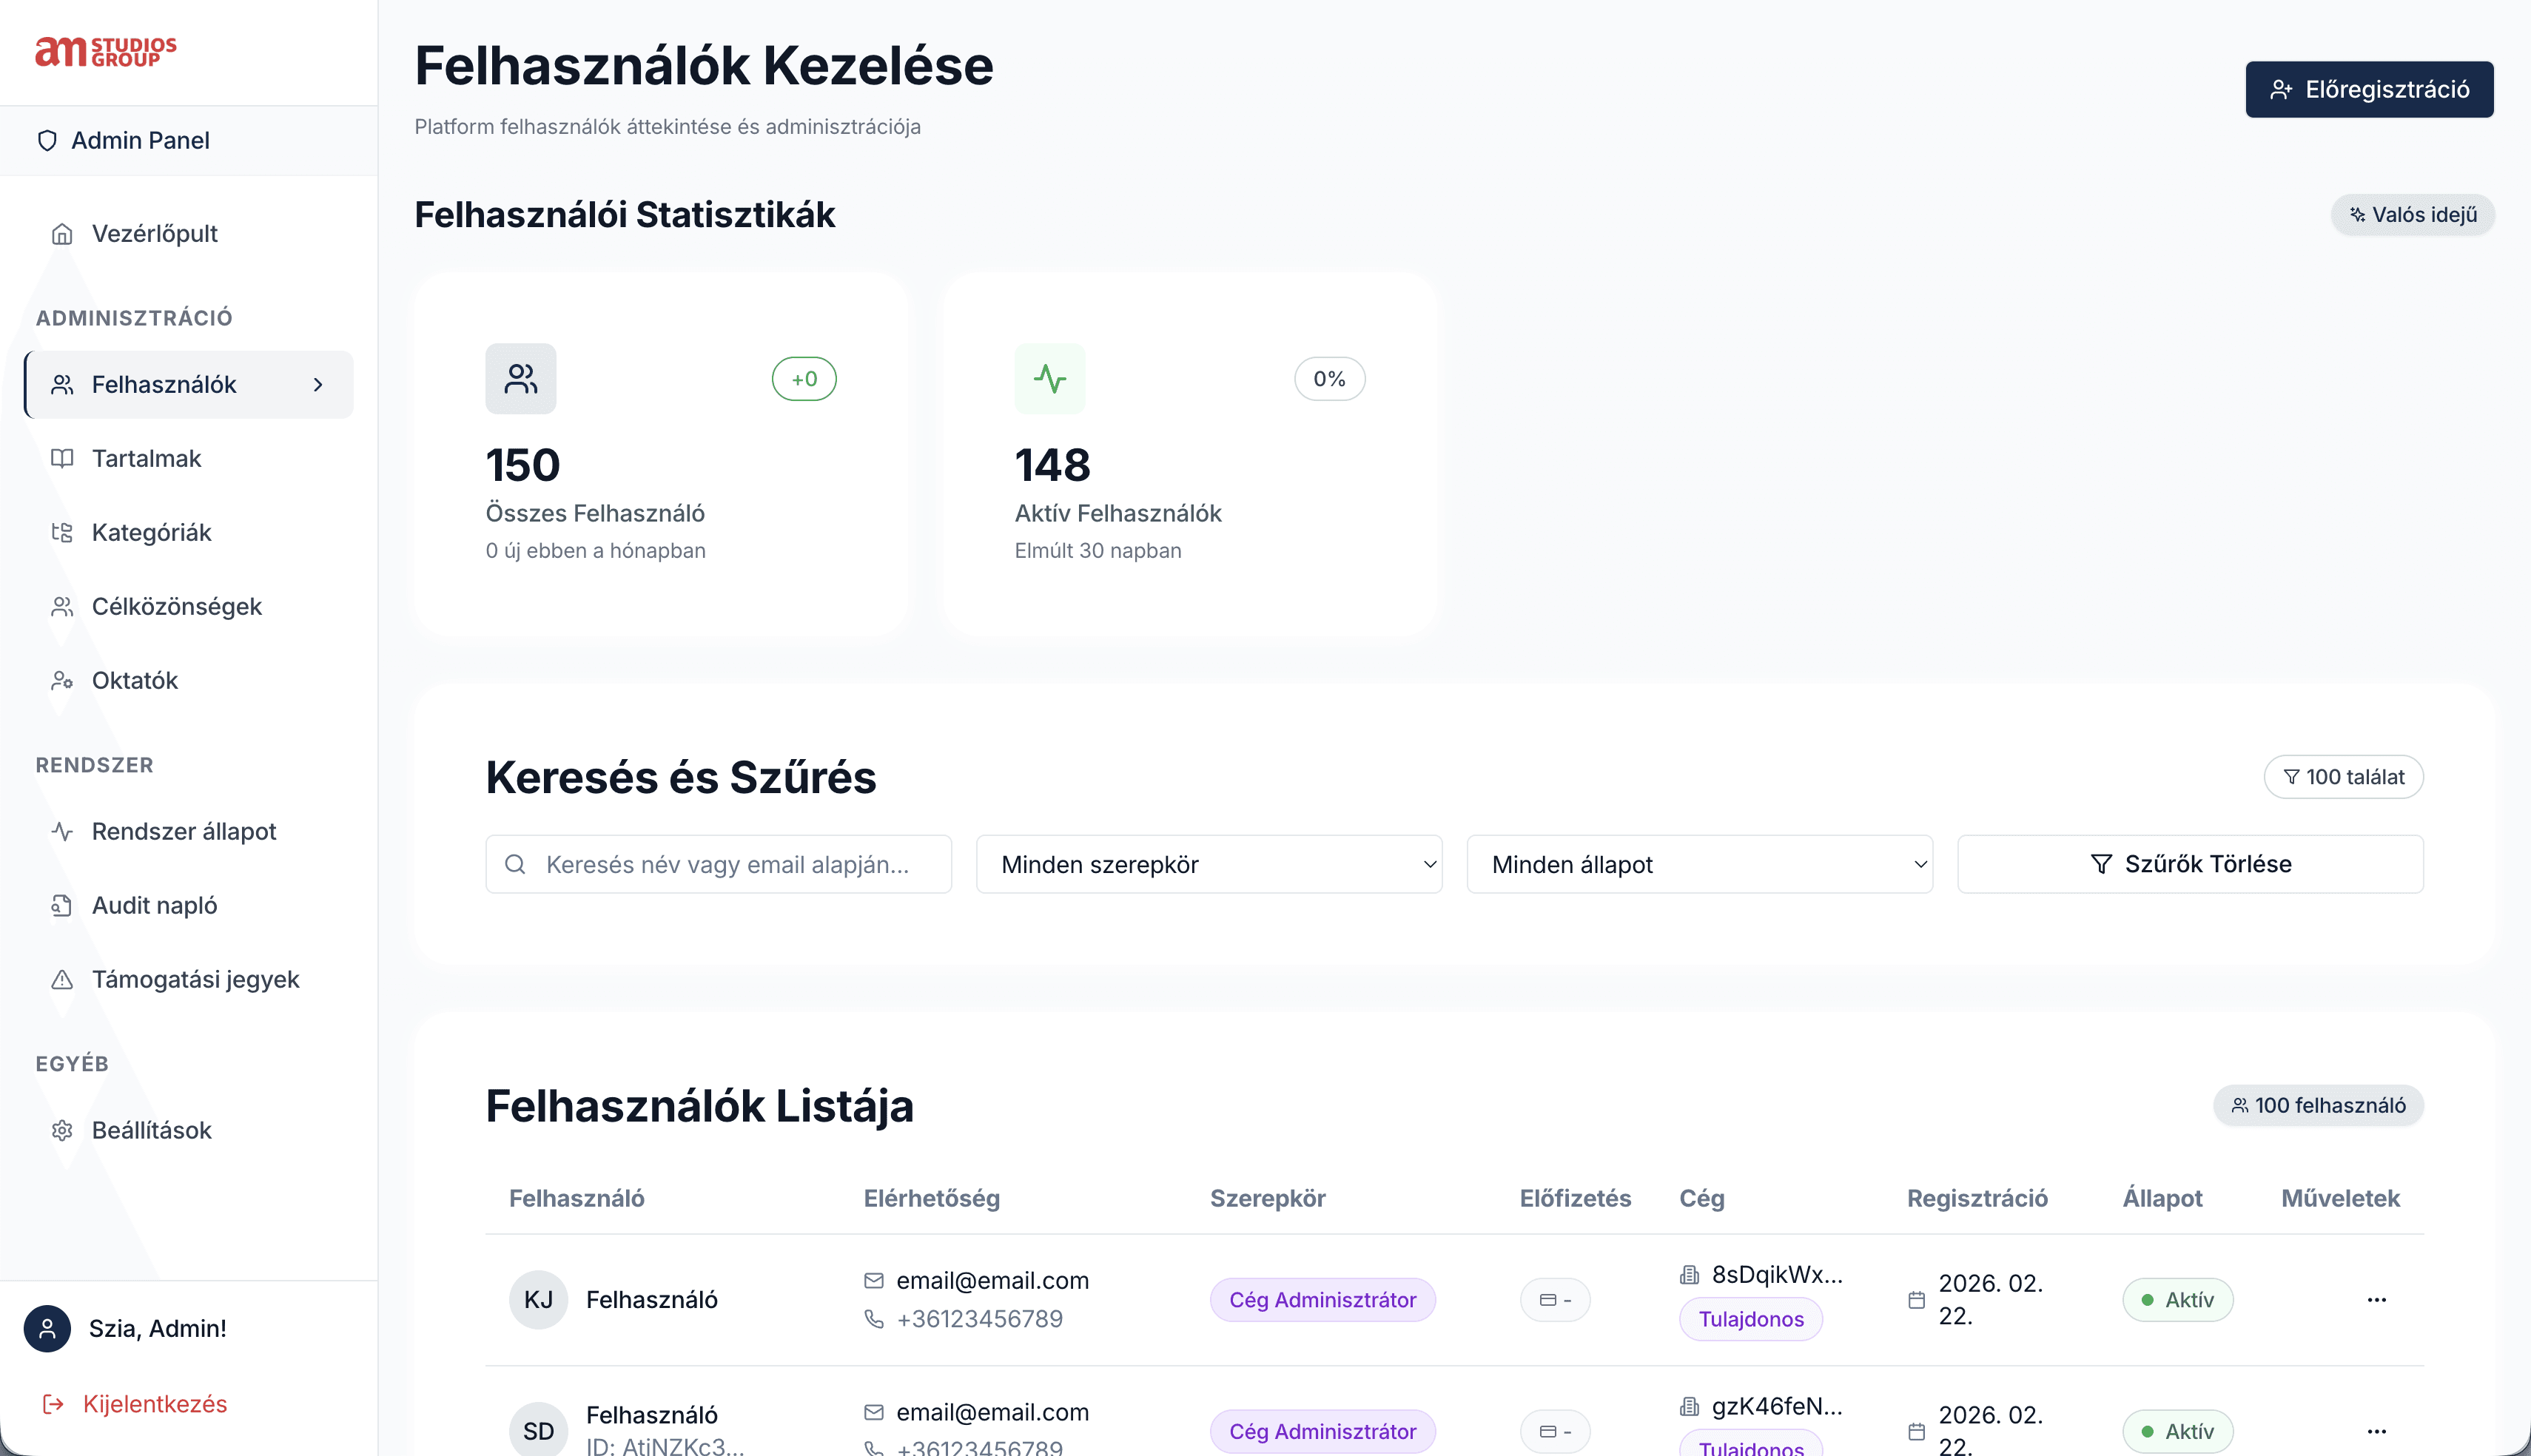Screen dimensions: 2531x1456
Task: Click the activity pulse icon in the Aktív Felhasználók card
Action: point(1049,379)
